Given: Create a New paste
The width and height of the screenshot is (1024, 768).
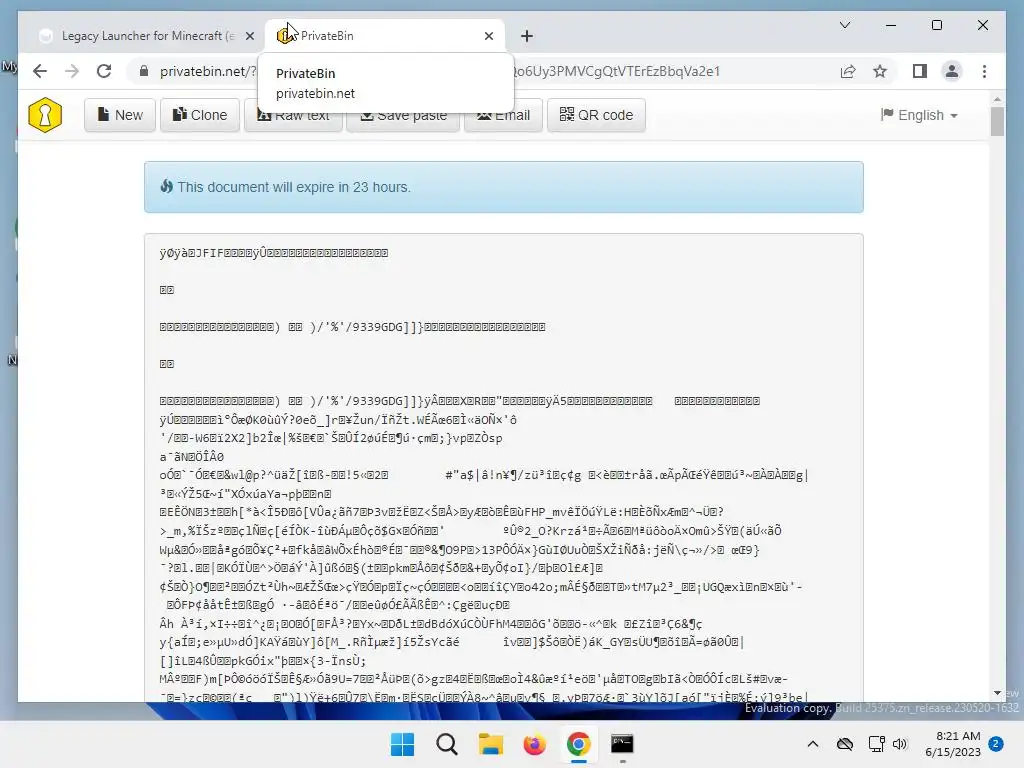Looking at the screenshot, I should (x=120, y=115).
